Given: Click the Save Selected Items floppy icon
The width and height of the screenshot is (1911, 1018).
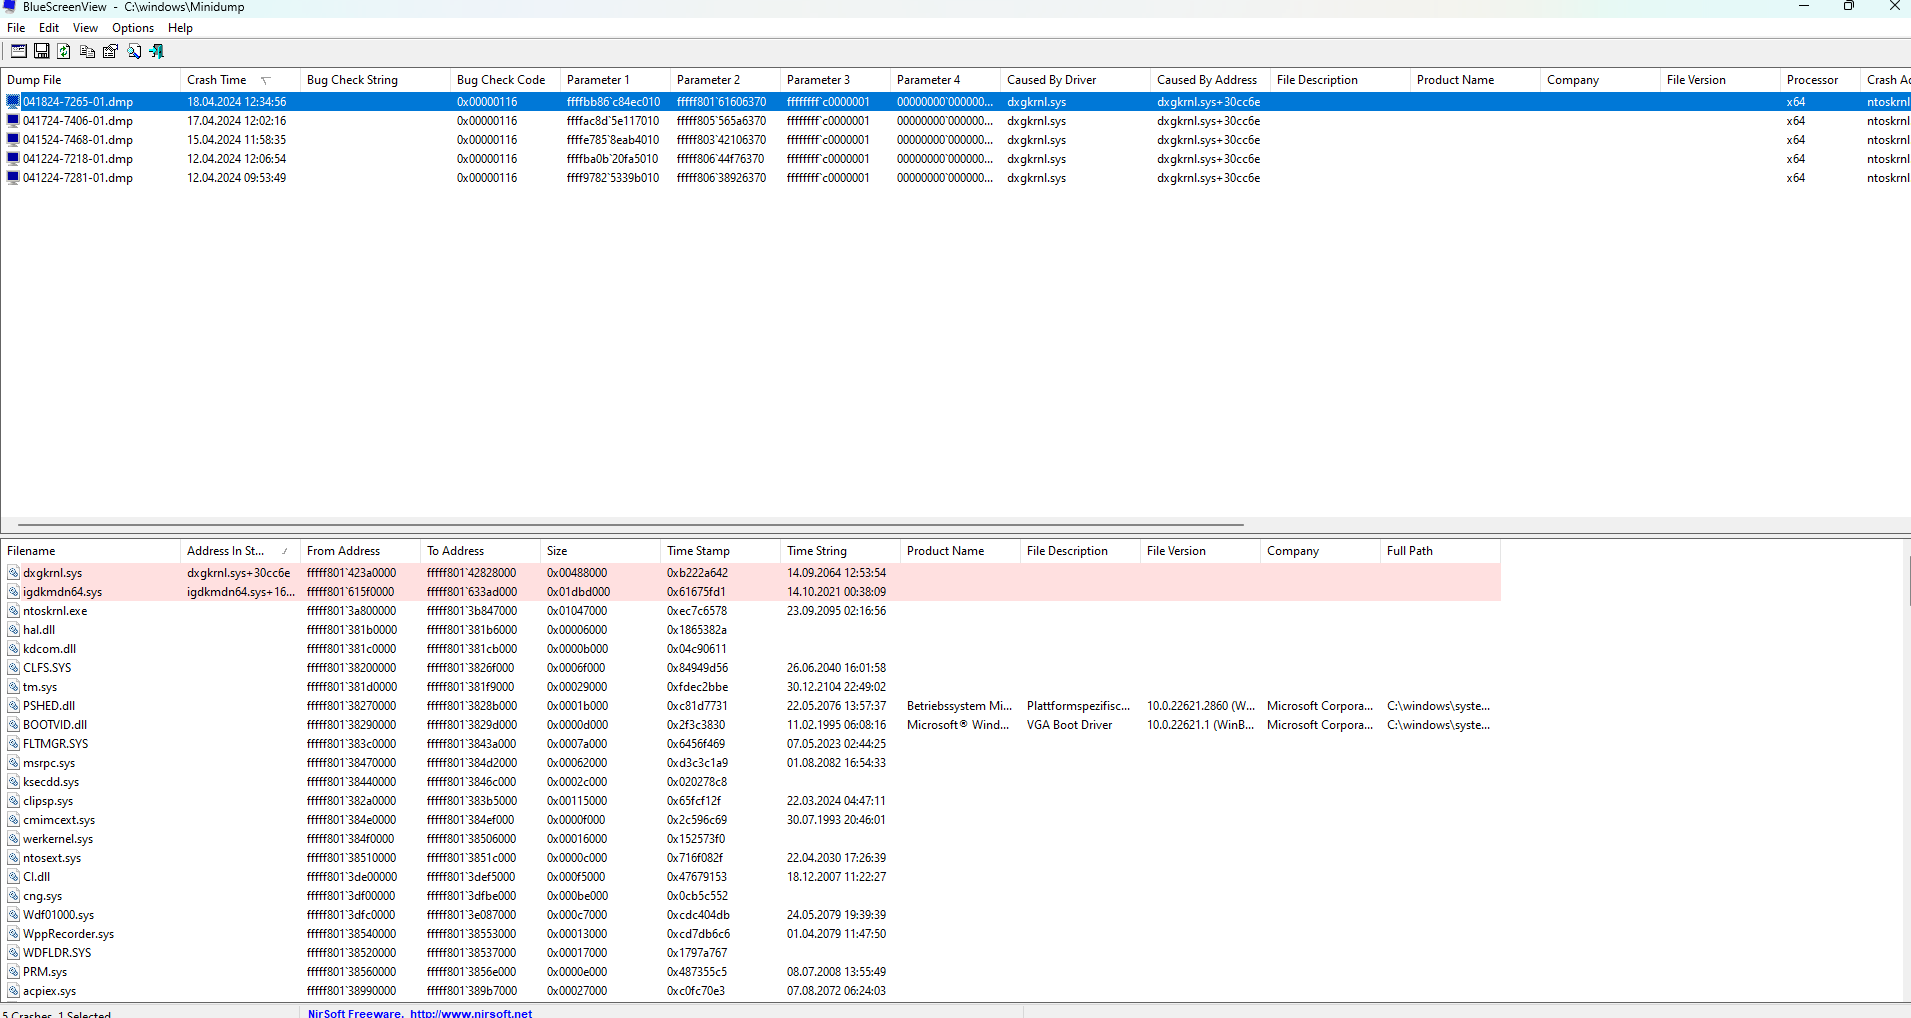Looking at the screenshot, I should [x=42, y=51].
